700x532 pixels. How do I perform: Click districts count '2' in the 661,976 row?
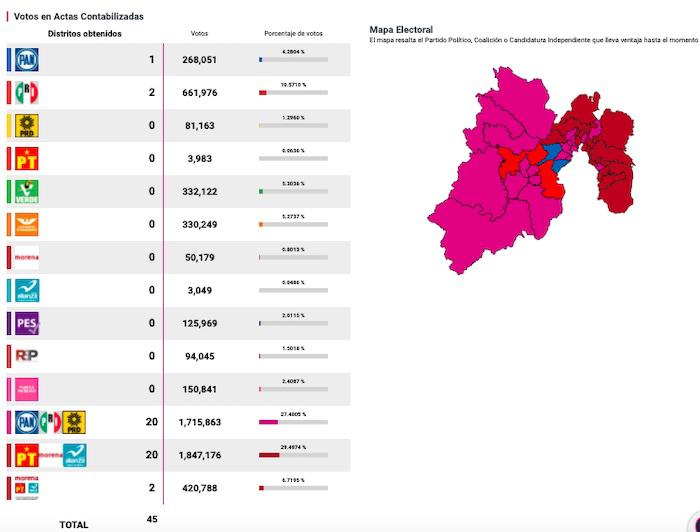[152, 92]
